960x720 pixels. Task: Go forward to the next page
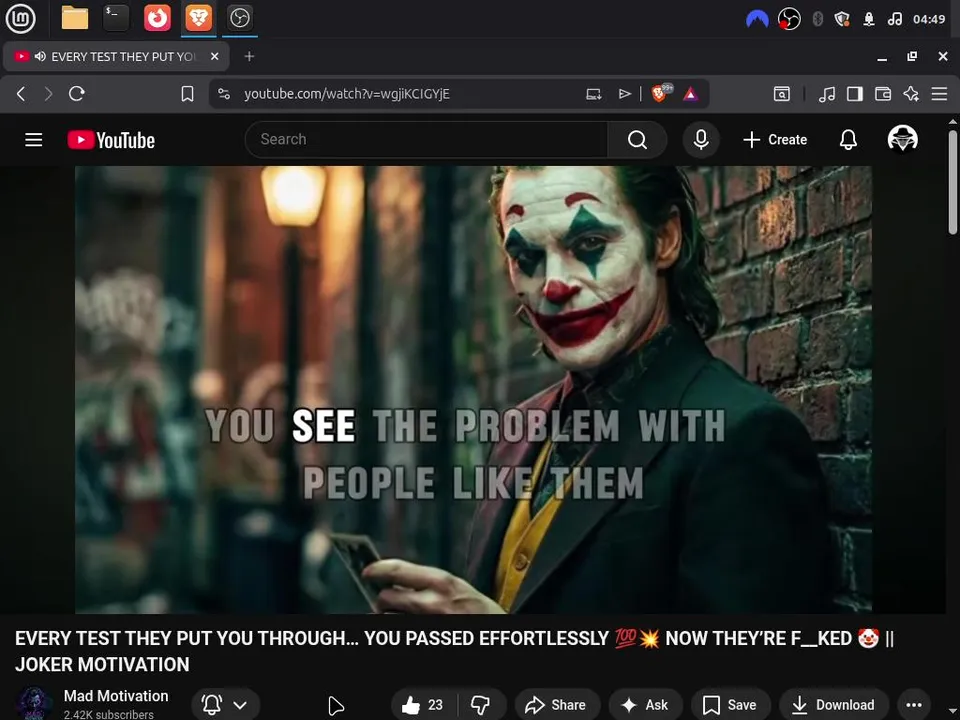(48, 94)
